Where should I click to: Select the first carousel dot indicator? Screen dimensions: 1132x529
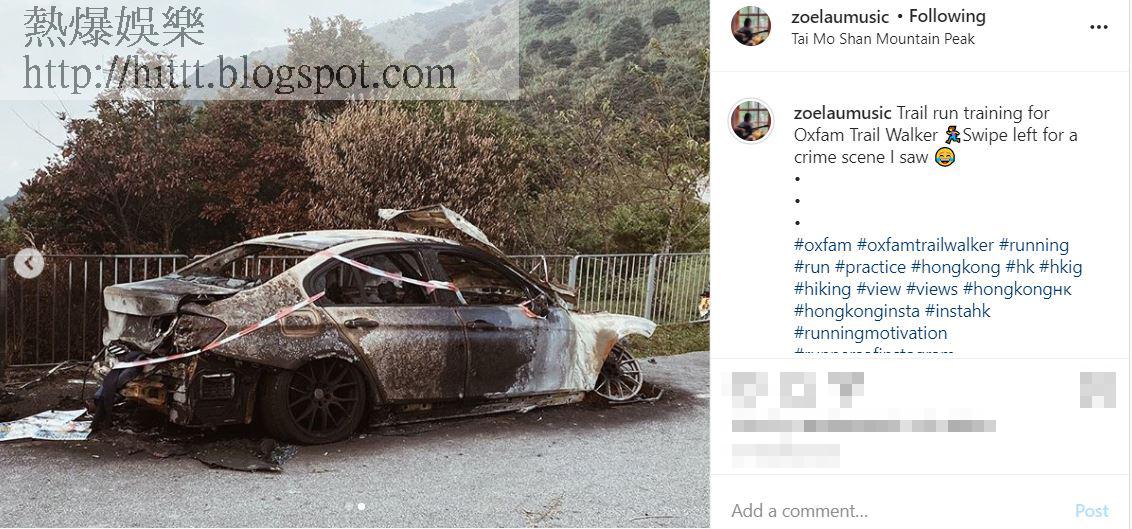pyautogui.click(x=349, y=507)
